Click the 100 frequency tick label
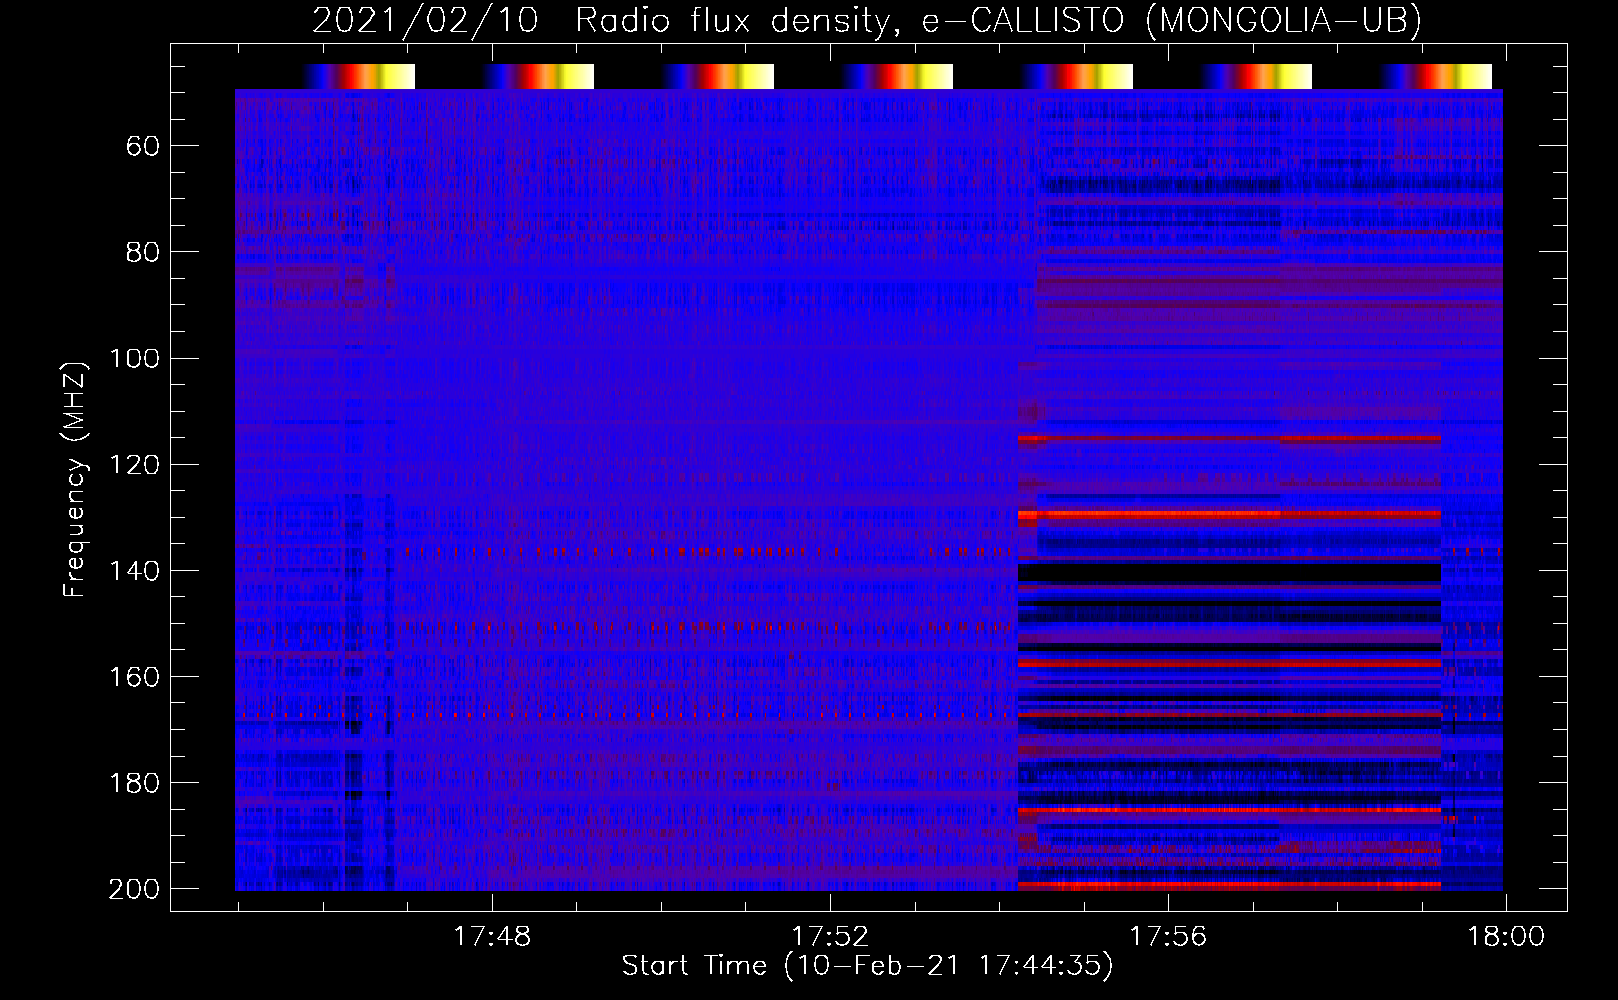This screenshot has height=1000, width=1618. tap(135, 358)
